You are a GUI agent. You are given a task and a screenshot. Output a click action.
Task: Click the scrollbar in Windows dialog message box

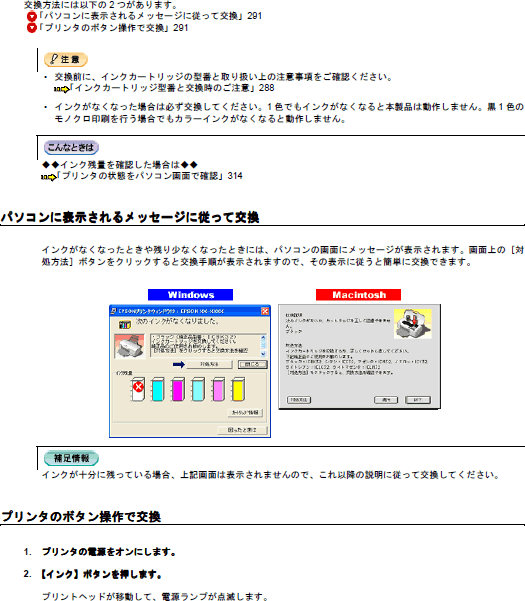263,346
